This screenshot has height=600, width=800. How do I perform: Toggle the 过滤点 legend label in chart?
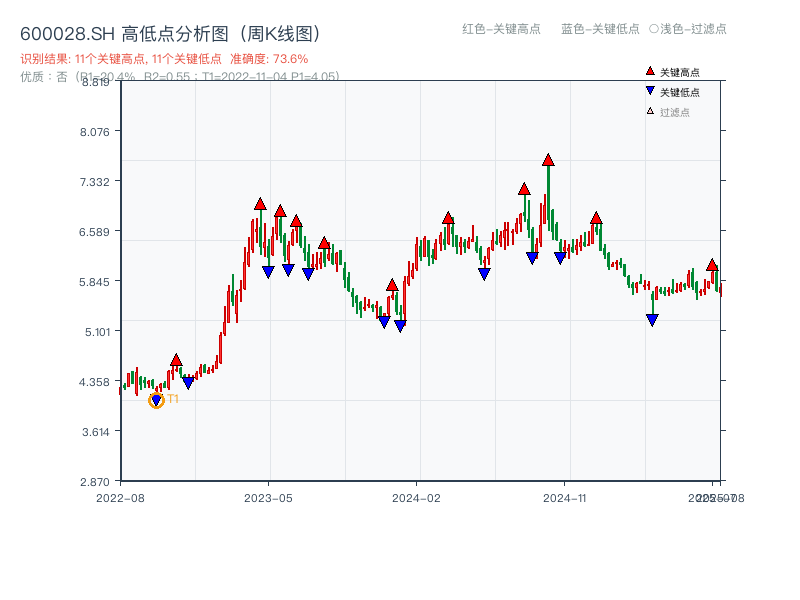(674, 112)
